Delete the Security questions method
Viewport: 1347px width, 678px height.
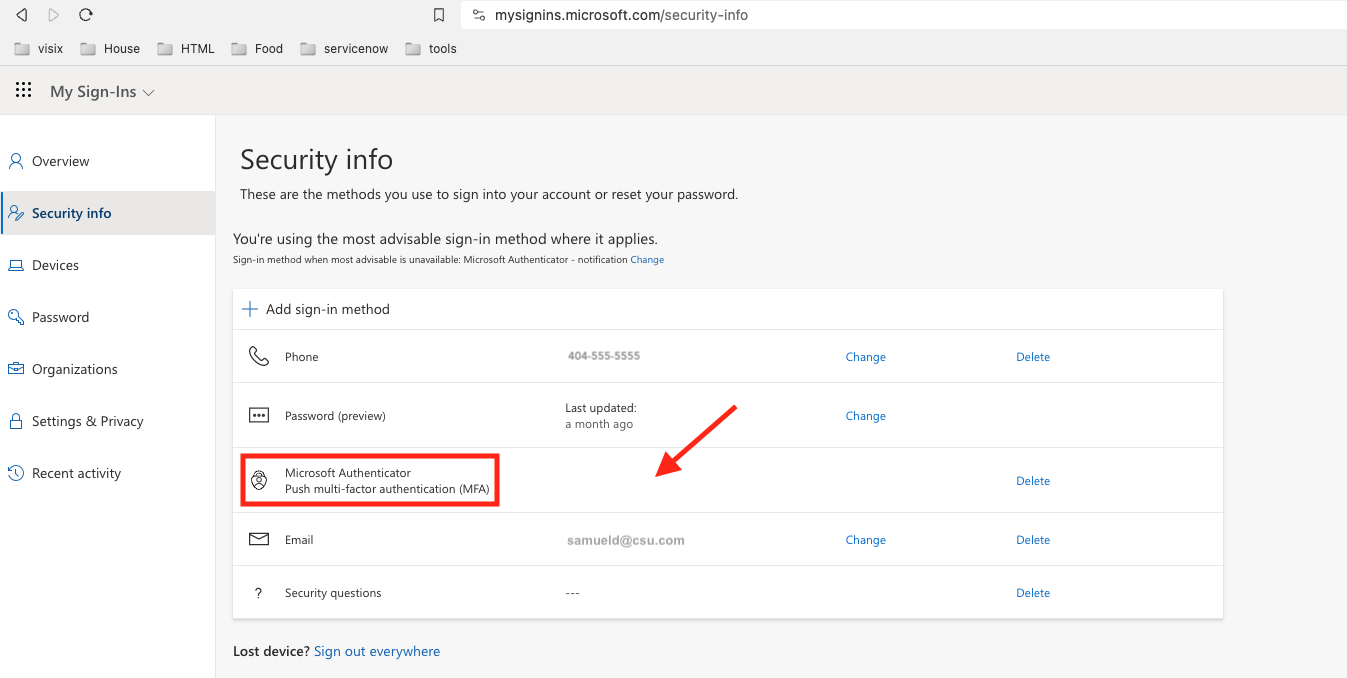(1033, 593)
